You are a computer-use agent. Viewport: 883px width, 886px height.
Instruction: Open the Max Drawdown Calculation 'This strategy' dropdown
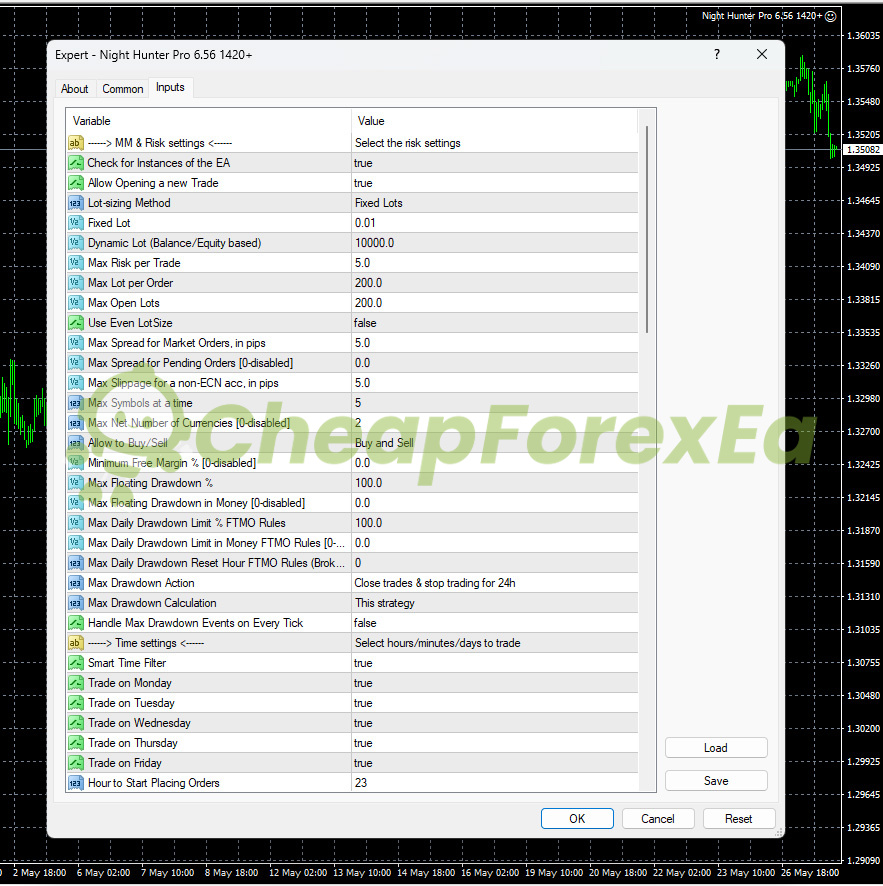[x=494, y=603]
